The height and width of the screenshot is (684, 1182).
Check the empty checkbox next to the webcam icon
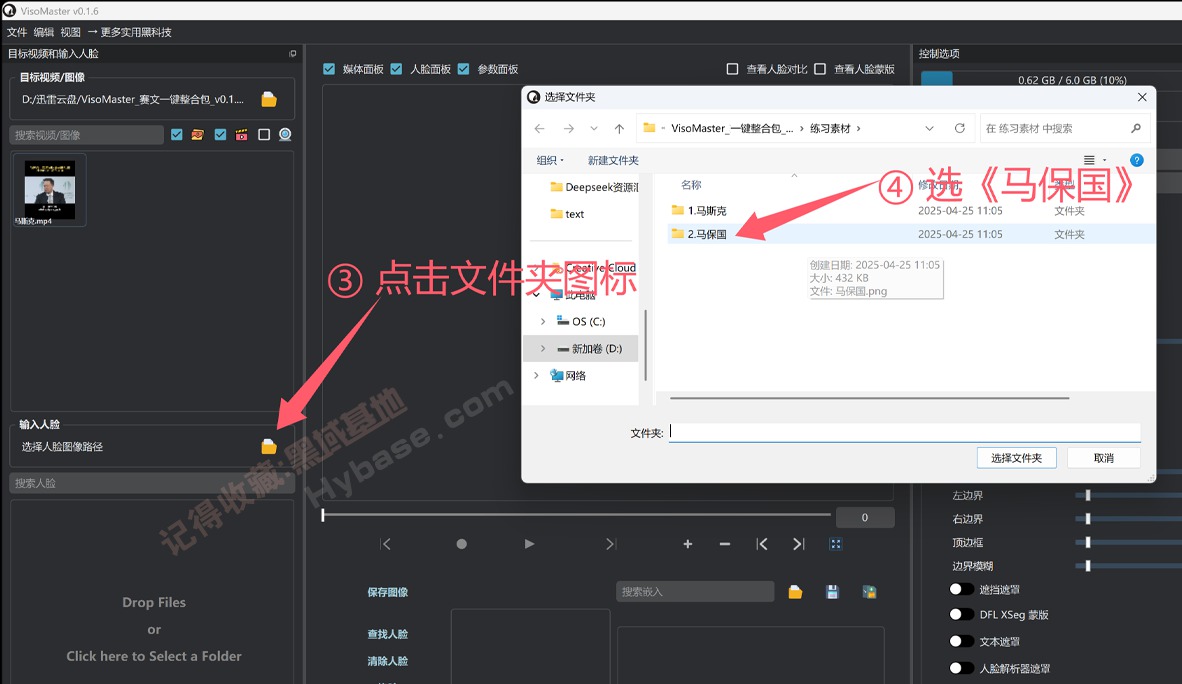264,134
